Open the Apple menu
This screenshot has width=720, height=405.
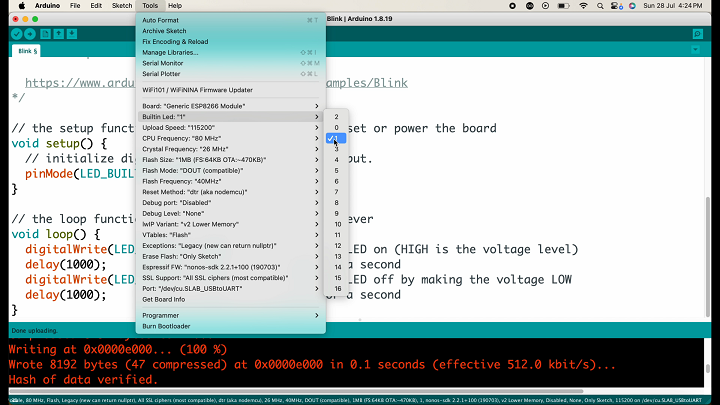click(x=22, y=6)
